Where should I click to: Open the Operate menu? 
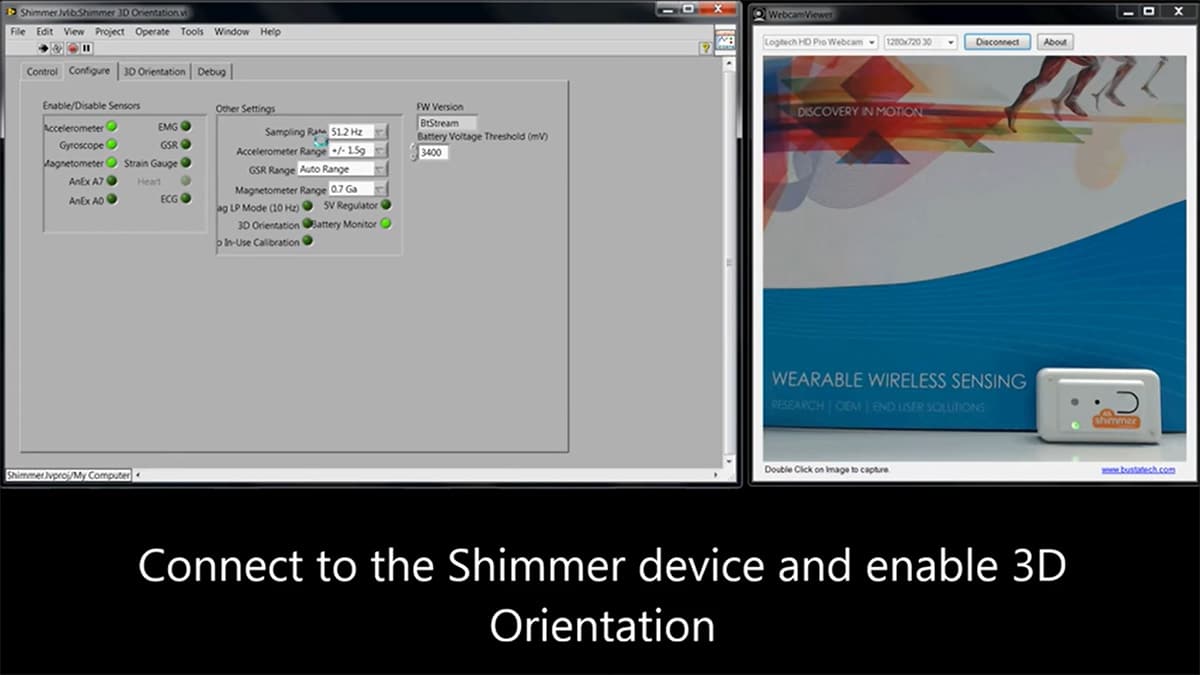coord(152,32)
